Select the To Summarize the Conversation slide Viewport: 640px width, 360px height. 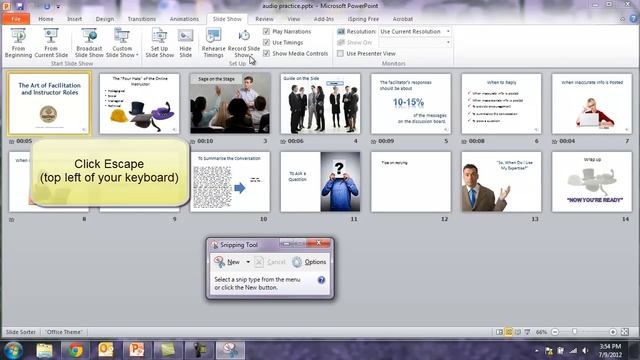(x=230, y=182)
